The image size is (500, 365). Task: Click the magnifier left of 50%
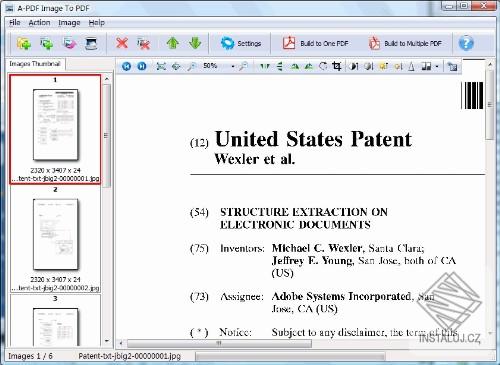pos(191,66)
